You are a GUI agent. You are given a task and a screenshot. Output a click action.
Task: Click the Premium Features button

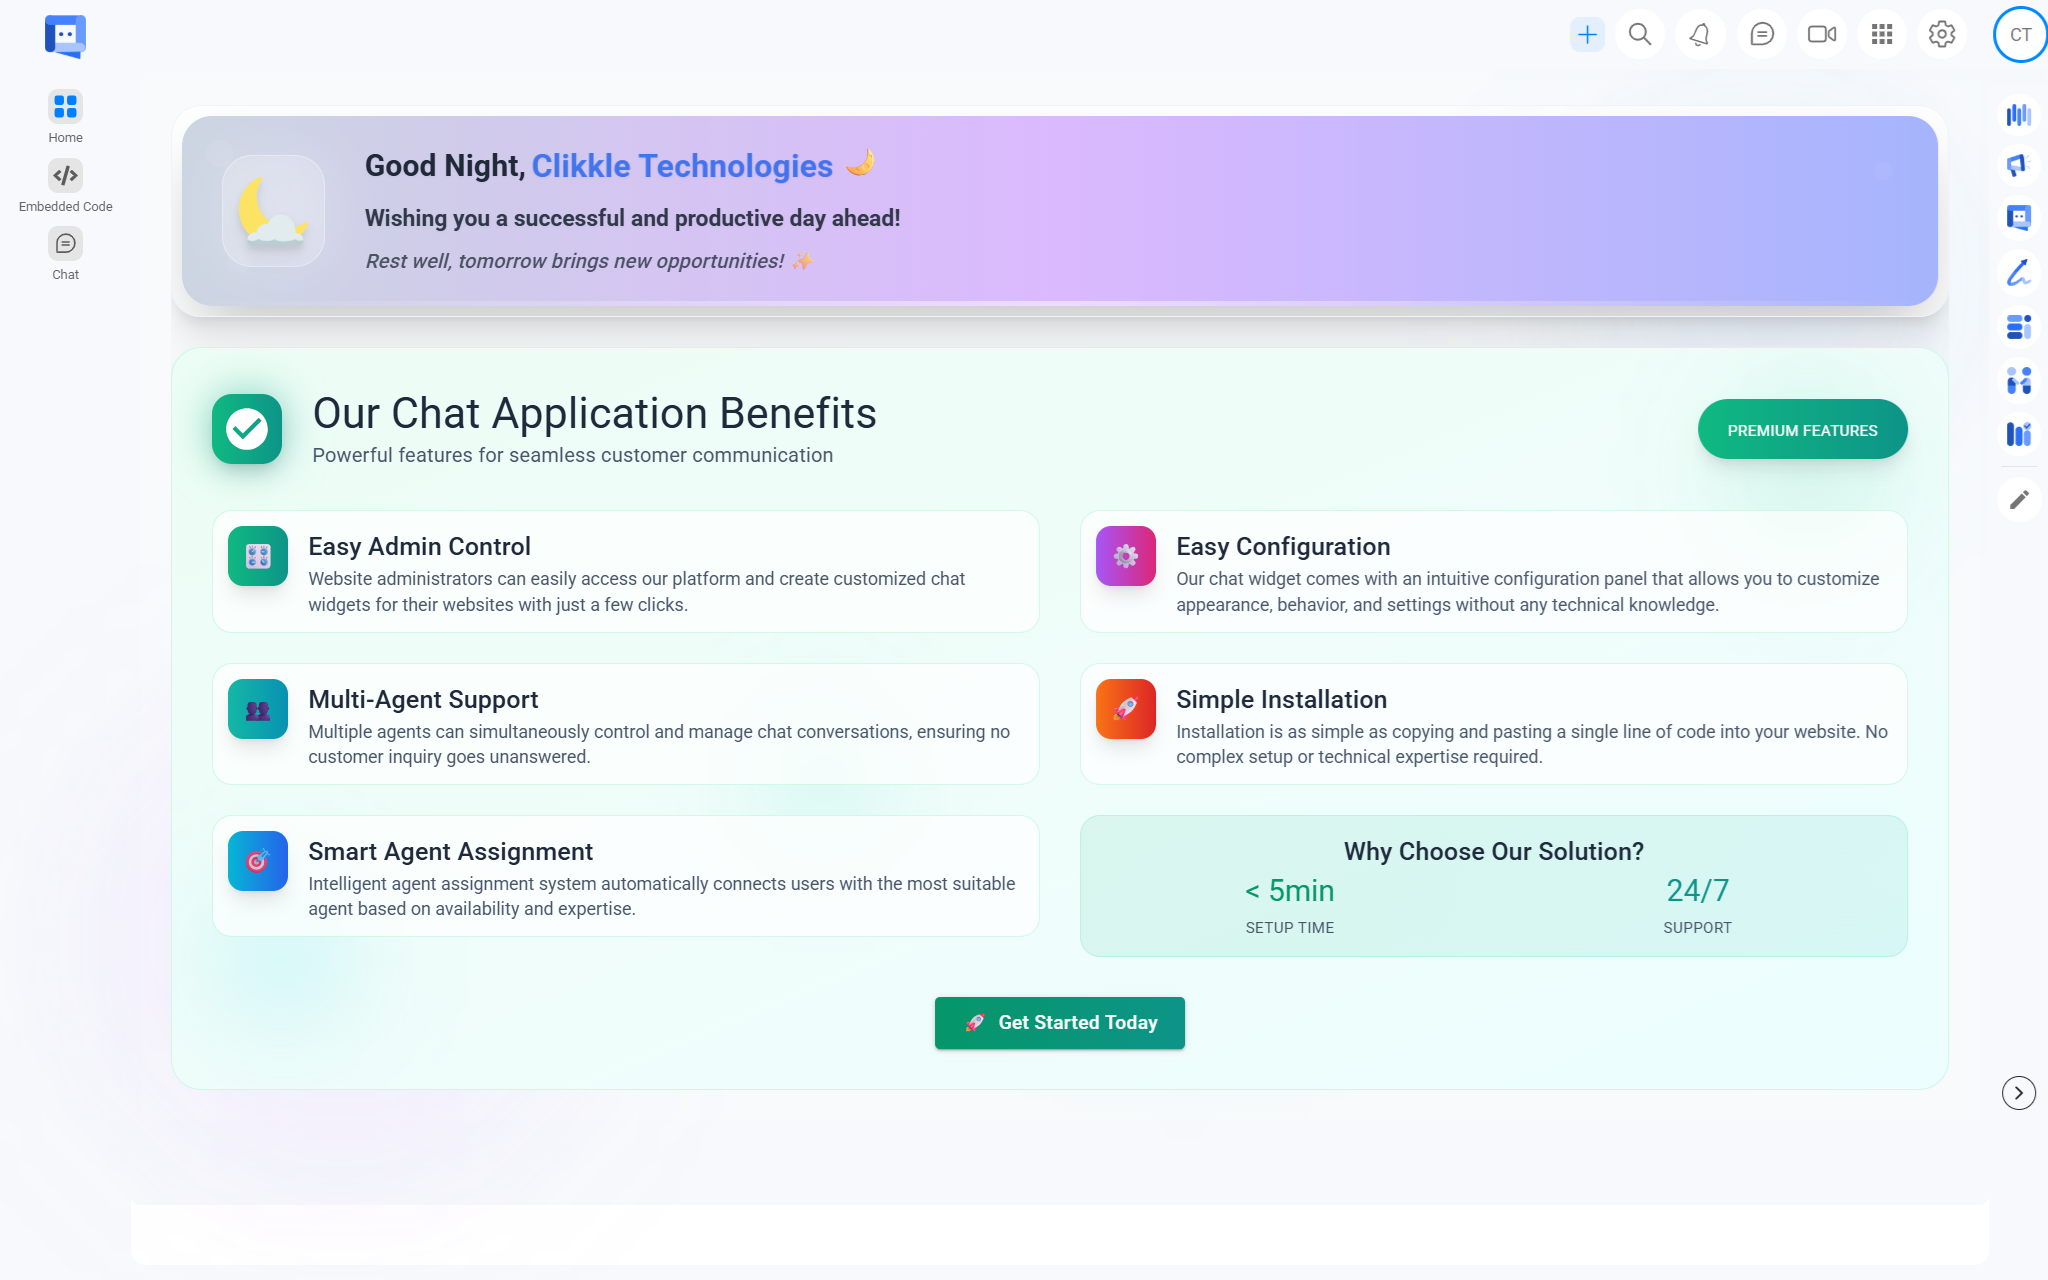[x=1802, y=430]
